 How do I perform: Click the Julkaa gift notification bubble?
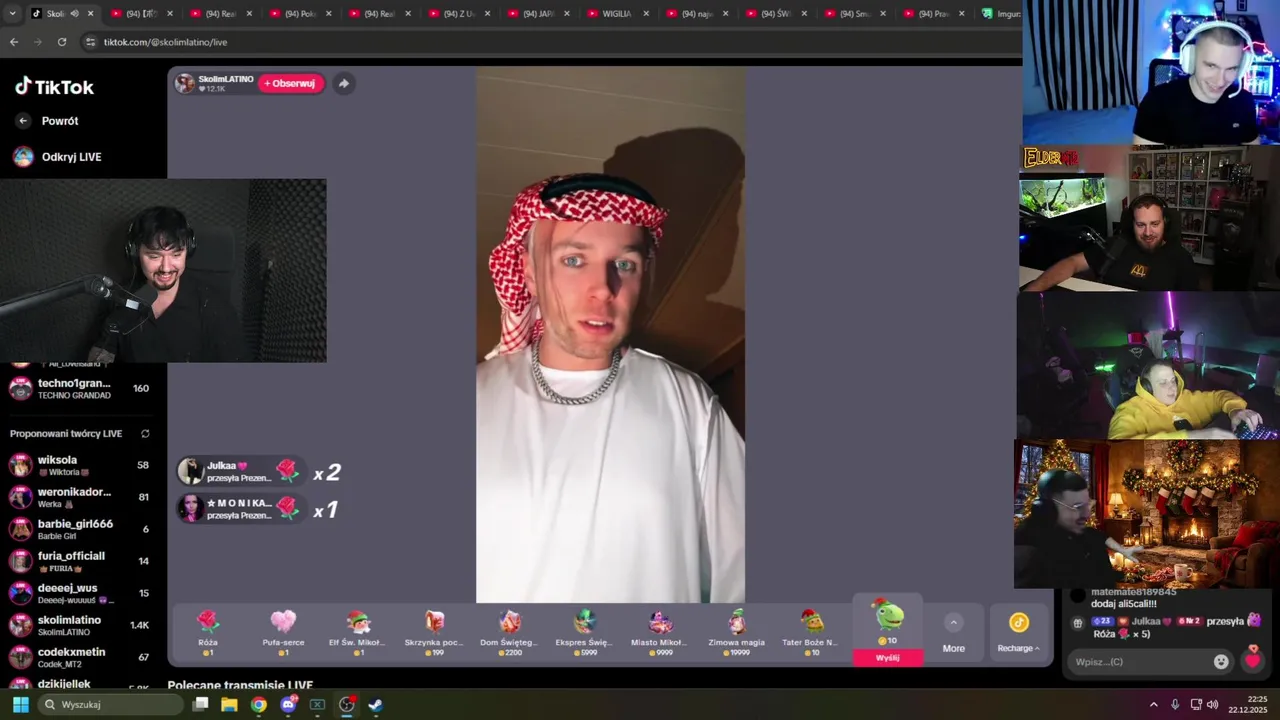tap(240, 471)
